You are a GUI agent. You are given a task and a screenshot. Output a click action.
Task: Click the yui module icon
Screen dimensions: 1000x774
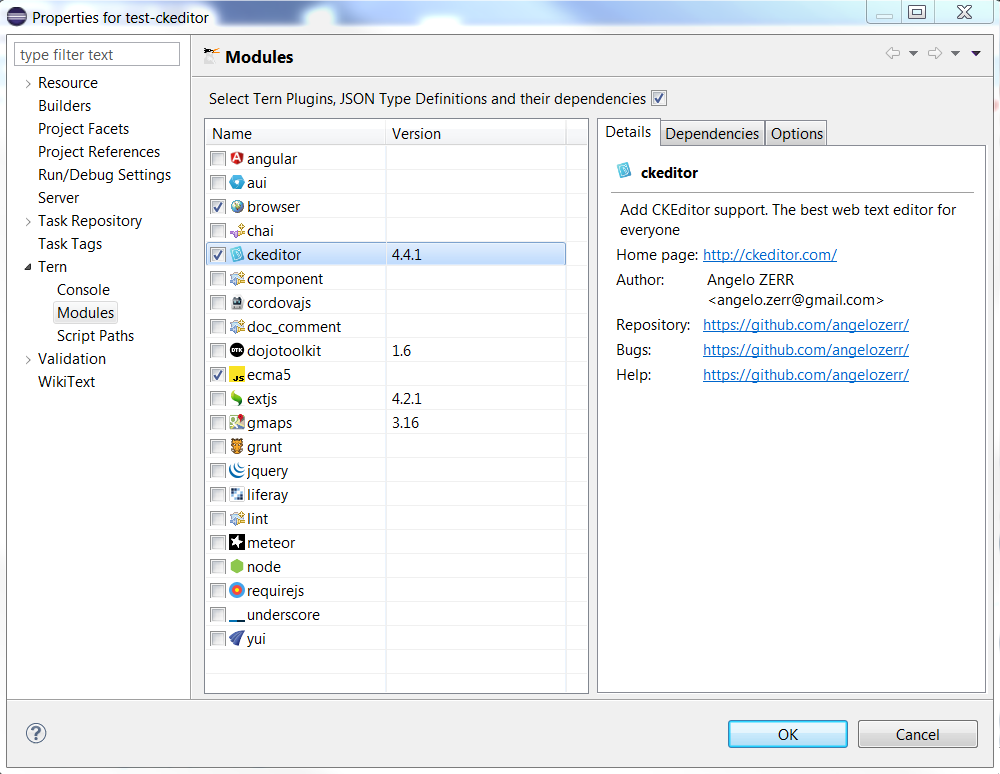(235, 638)
